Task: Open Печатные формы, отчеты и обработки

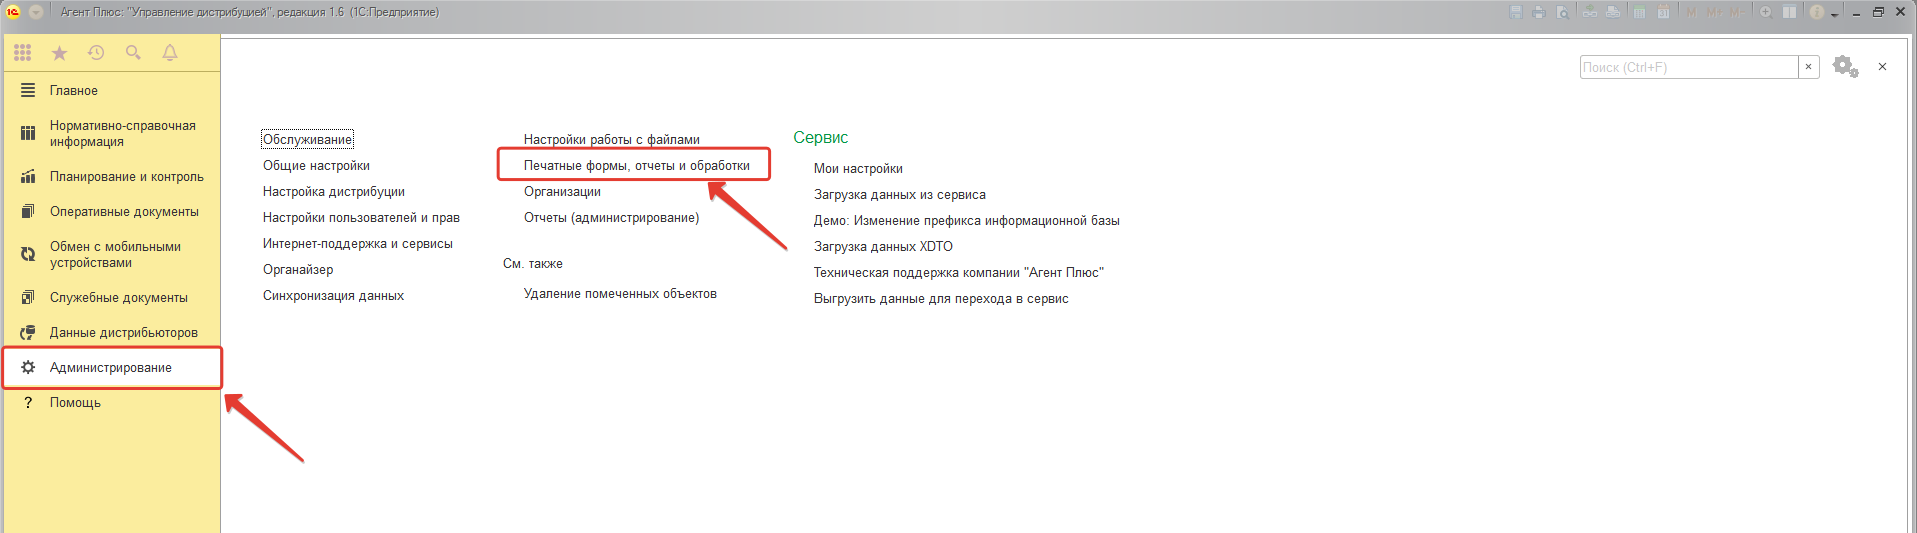Action: click(x=637, y=165)
